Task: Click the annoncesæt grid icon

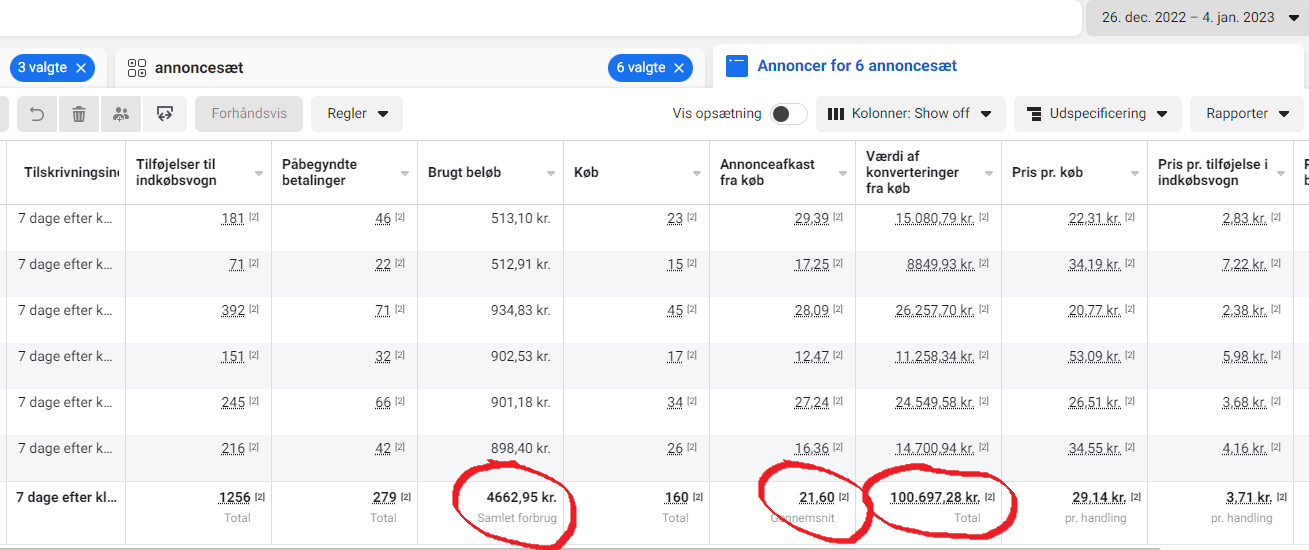Action: pos(137,68)
